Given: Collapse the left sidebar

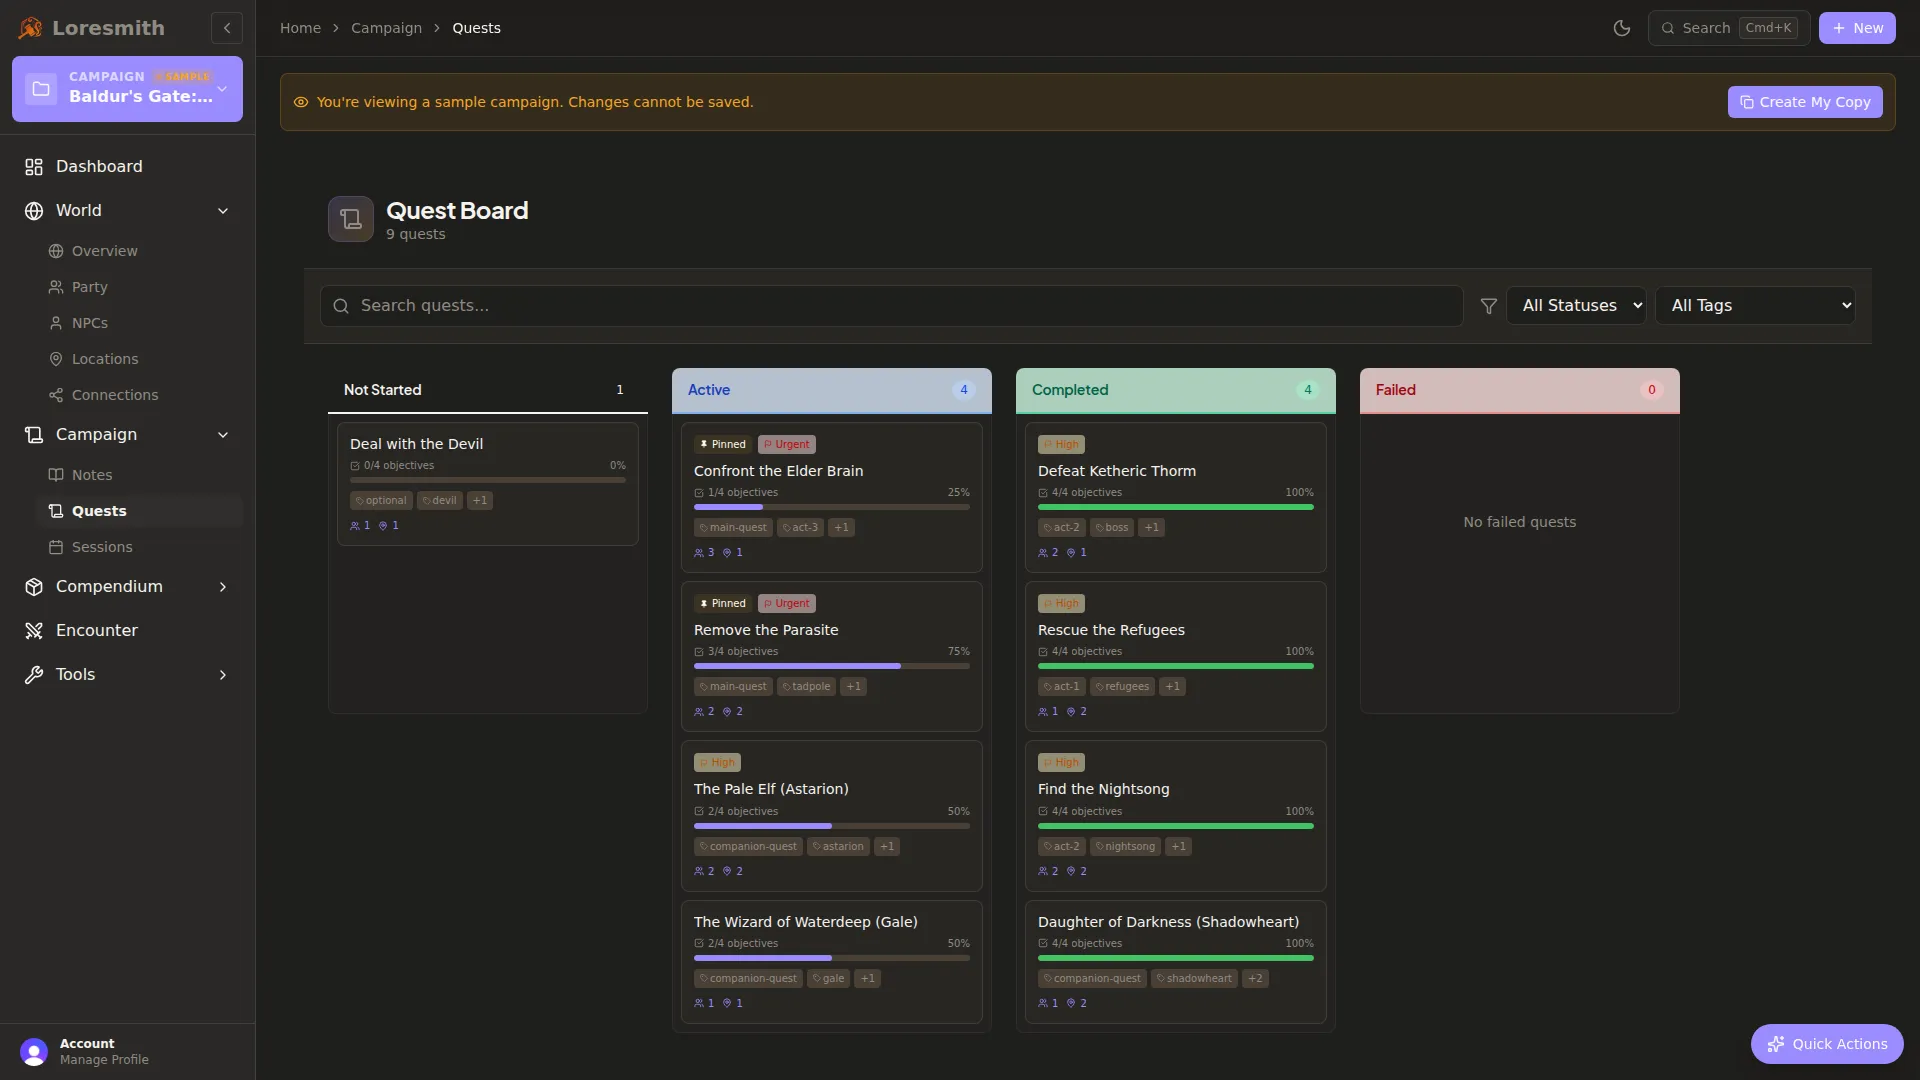Looking at the screenshot, I should coord(226,28).
